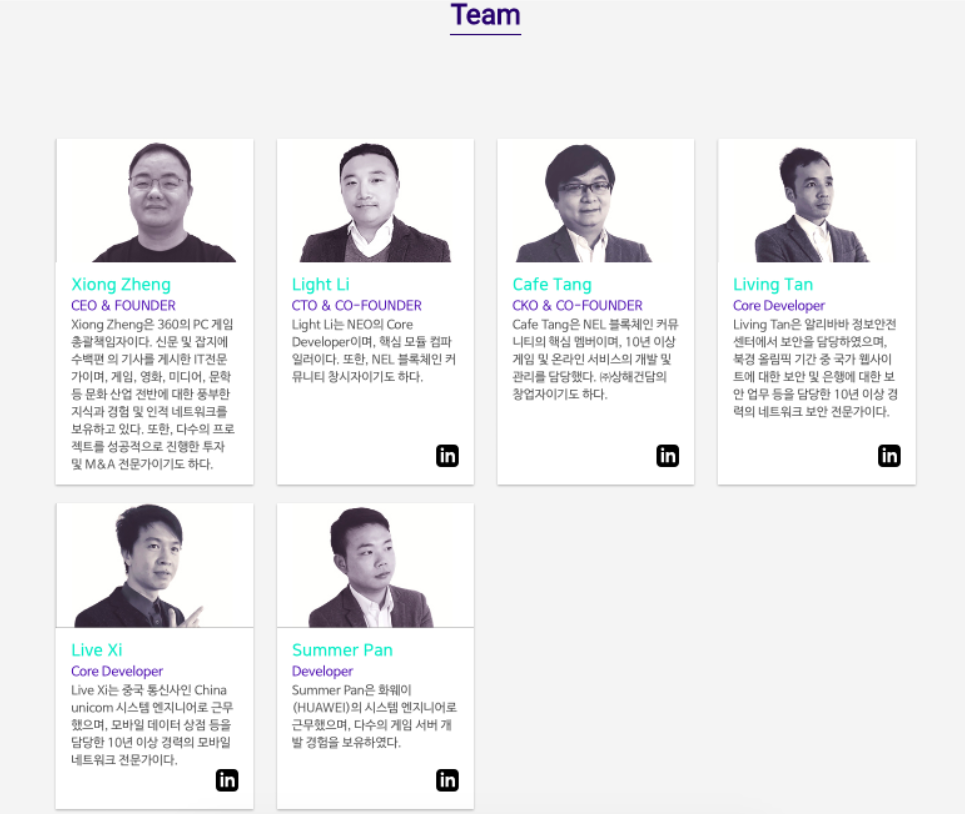Click the Xiong Zheng name link
This screenshot has width=965, height=819.
coord(121,284)
